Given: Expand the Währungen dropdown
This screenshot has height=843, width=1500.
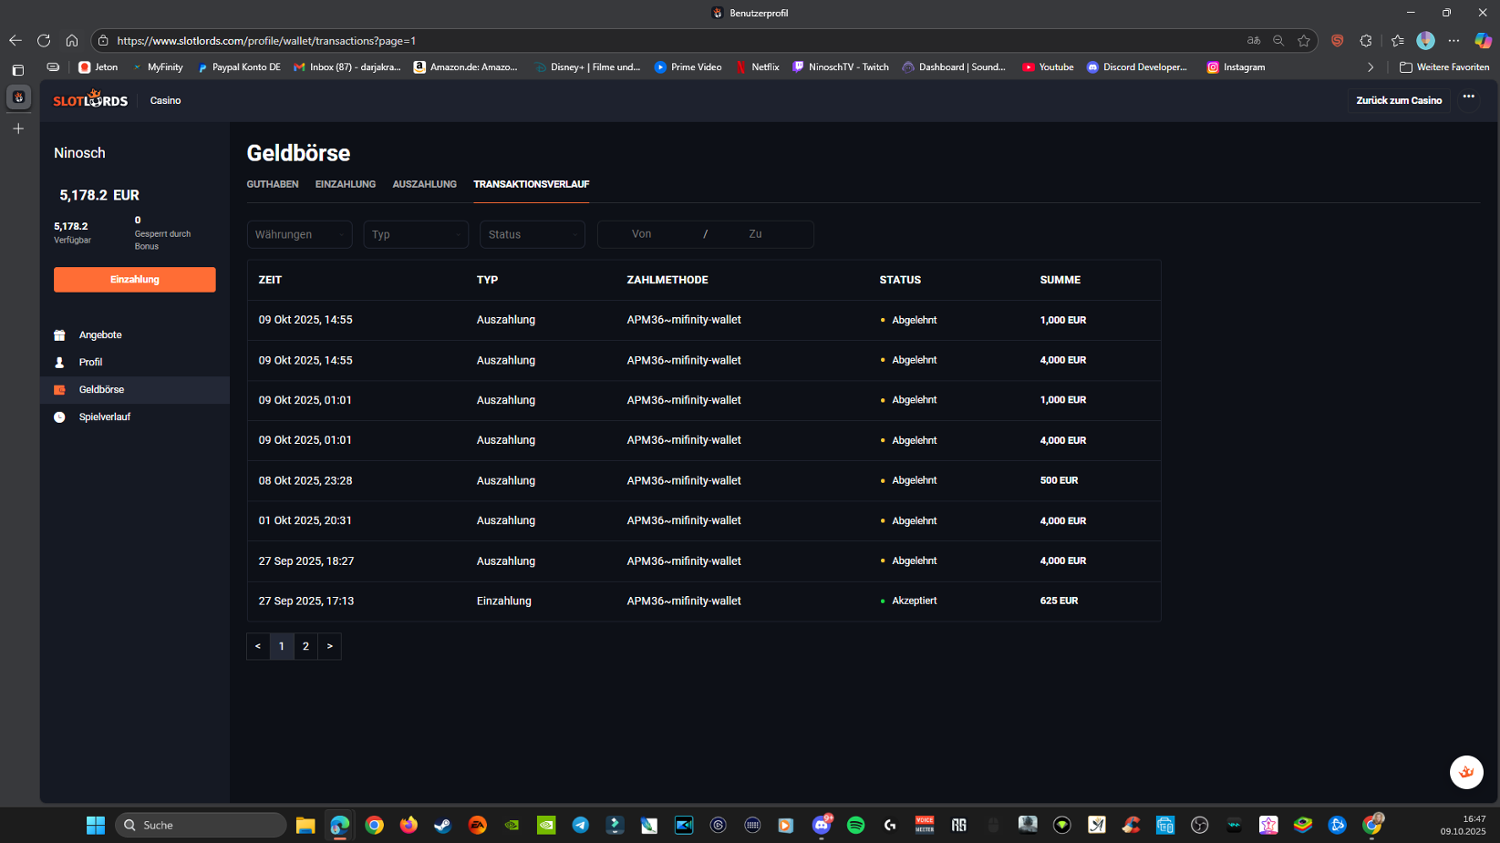Looking at the screenshot, I should pos(299,234).
